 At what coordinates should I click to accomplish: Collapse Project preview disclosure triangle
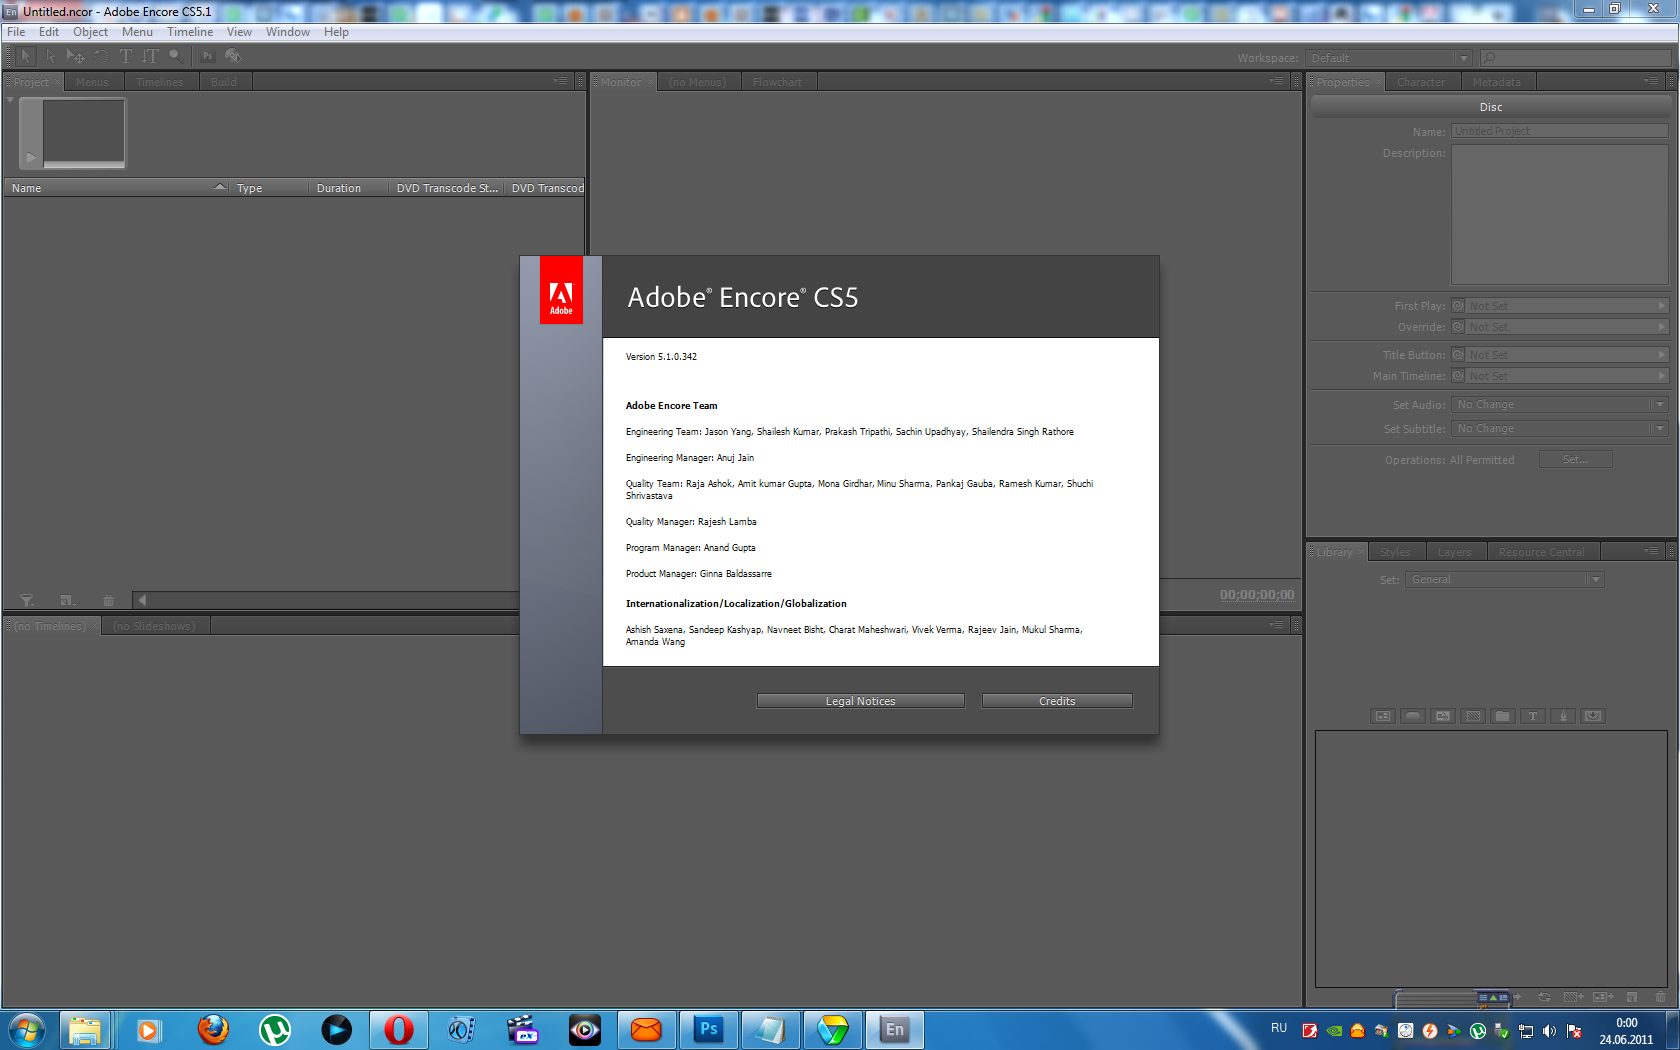(10, 100)
